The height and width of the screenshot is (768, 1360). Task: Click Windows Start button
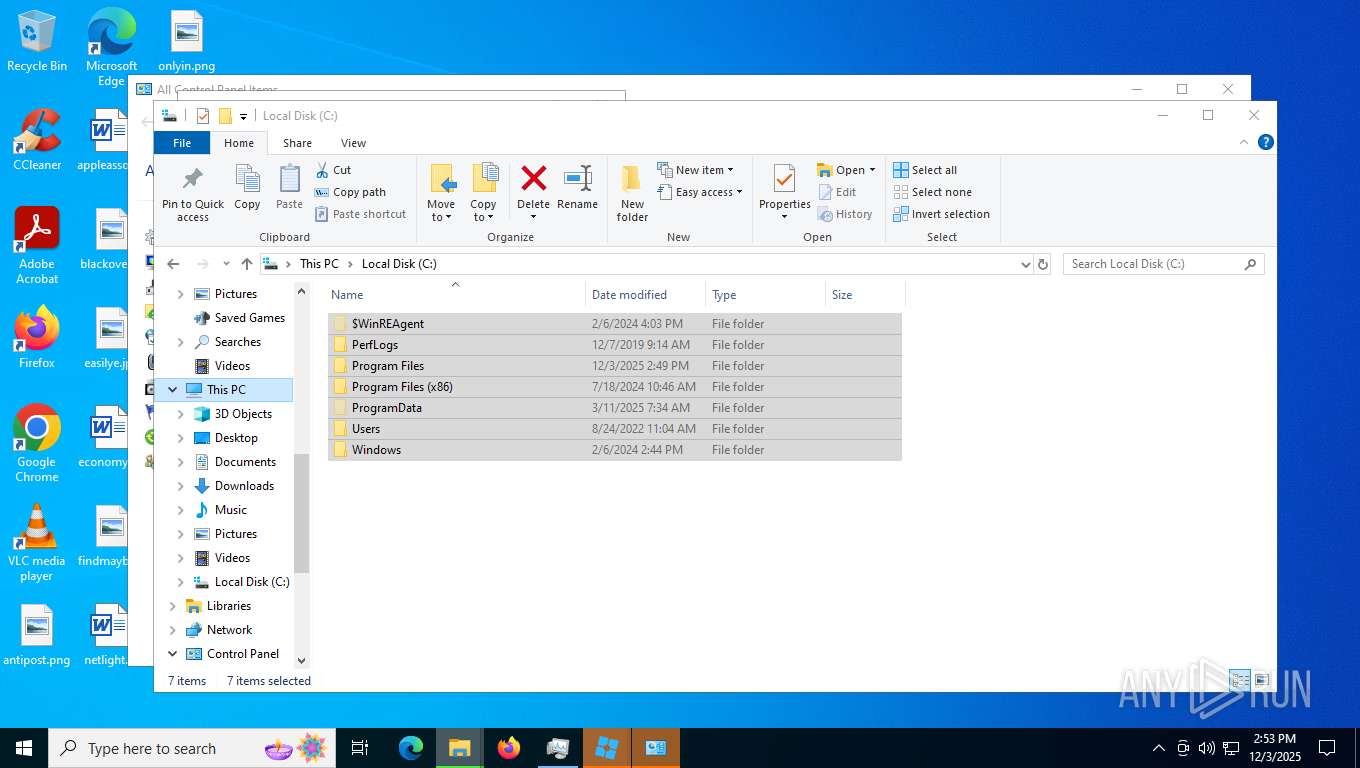tap(24, 748)
